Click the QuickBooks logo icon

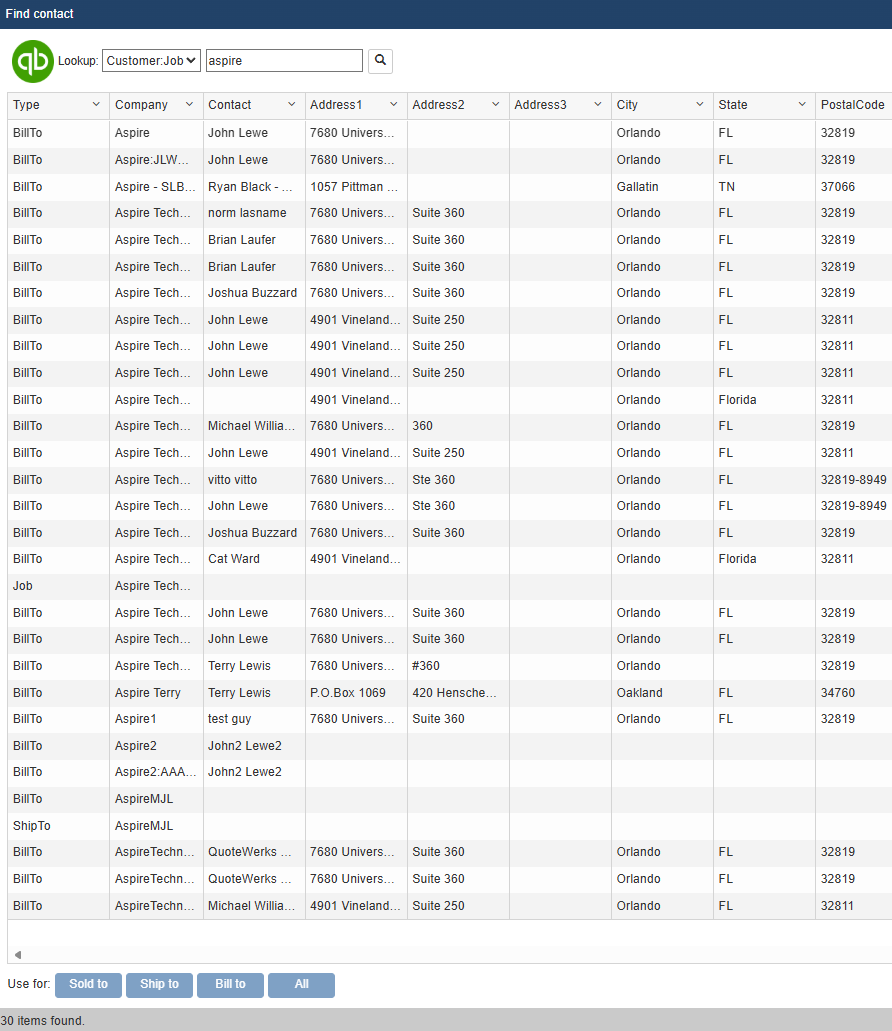[33, 61]
